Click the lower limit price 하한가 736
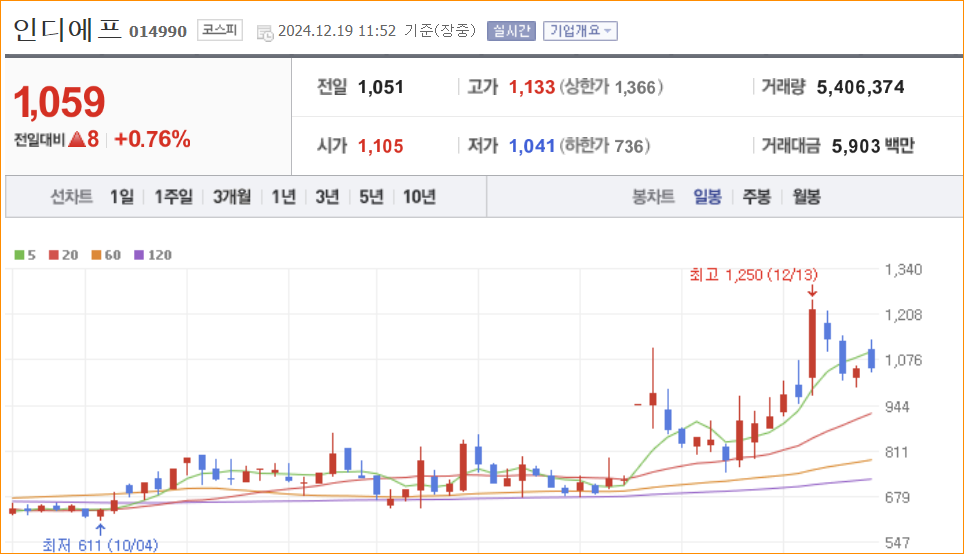This screenshot has height=554, width=964. (604, 146)
